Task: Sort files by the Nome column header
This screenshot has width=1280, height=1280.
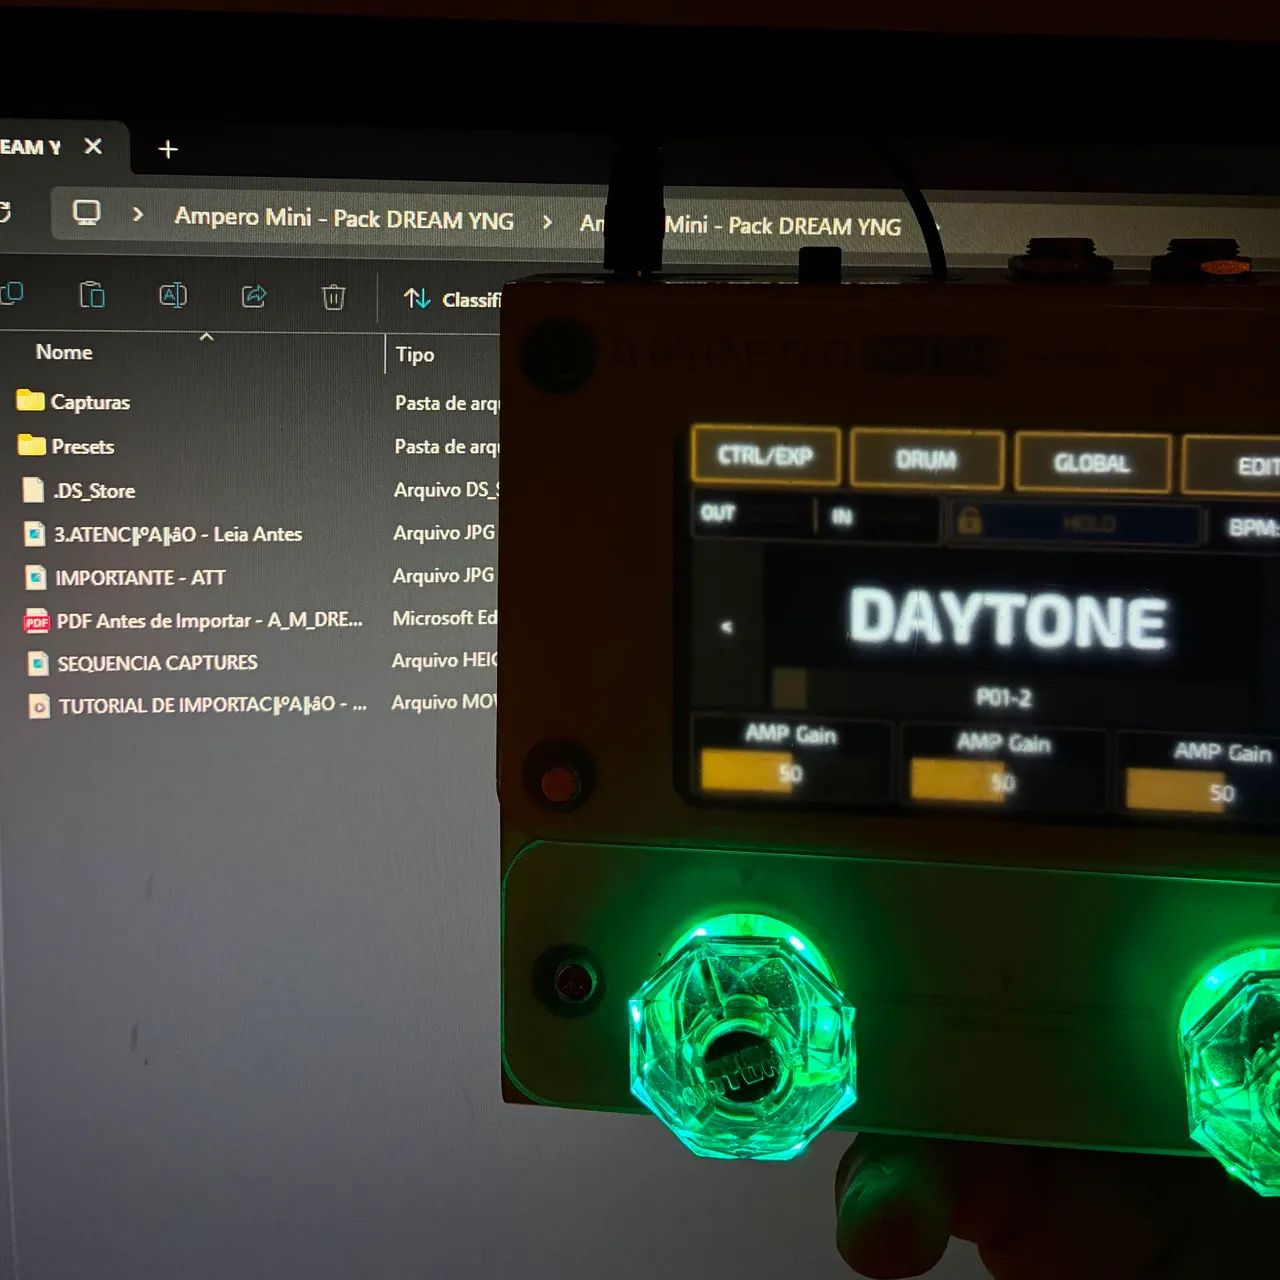Action: tap(64, 352)
